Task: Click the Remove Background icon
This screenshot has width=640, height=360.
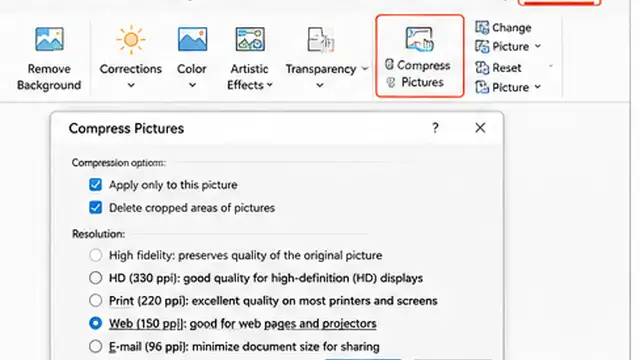Action: (x=49, y=39)
